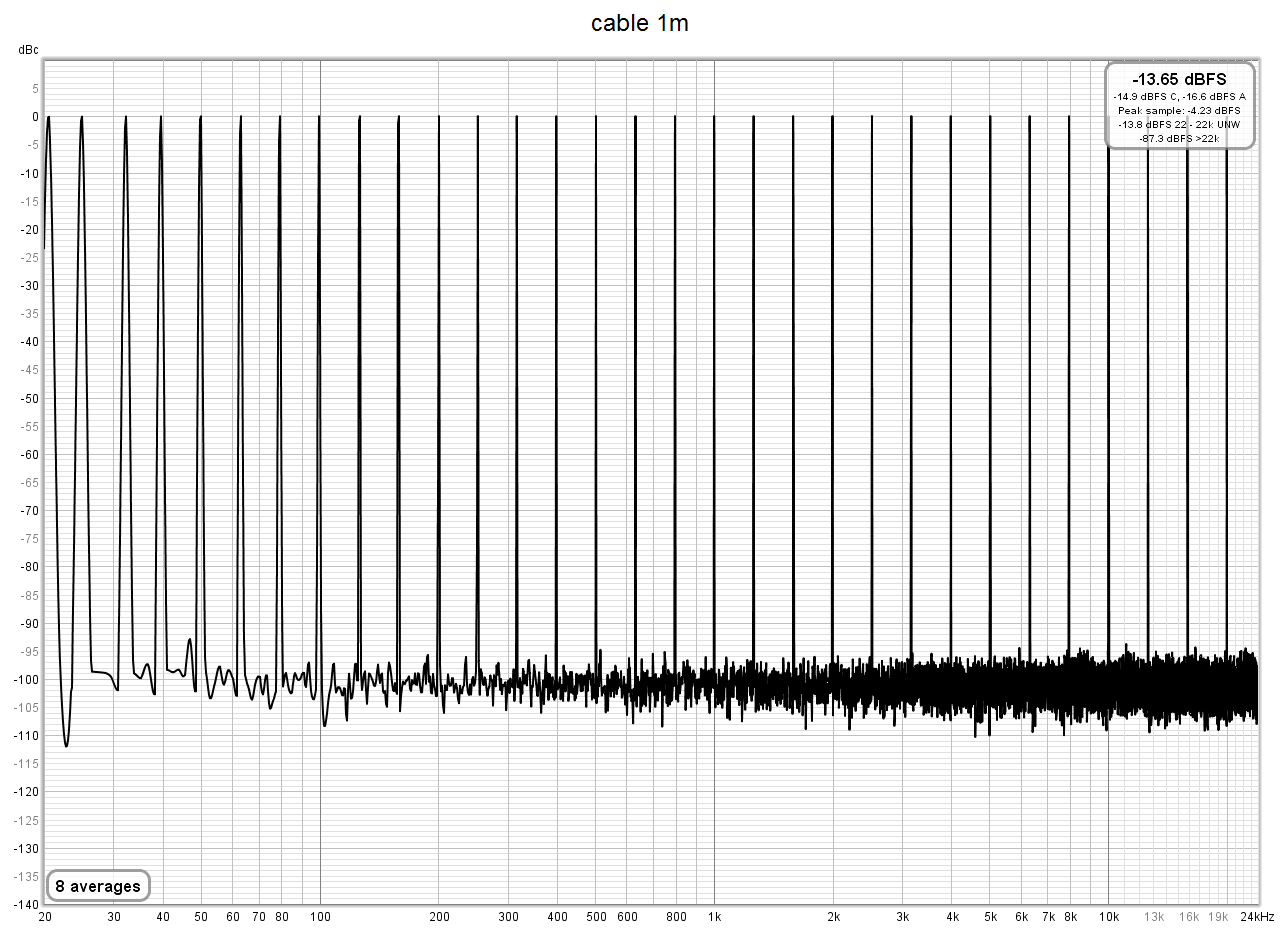Viewport: 1280px width, 928px height.
Task: Click the "-135" level axis label
Action: click(25, 876)
